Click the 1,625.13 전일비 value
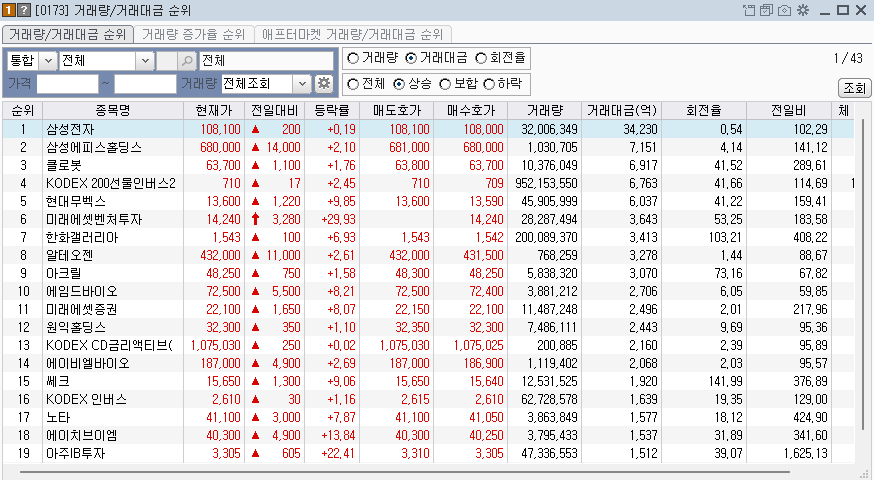The height and width of the screenshot is (480, 874). (x=805, y=453)
